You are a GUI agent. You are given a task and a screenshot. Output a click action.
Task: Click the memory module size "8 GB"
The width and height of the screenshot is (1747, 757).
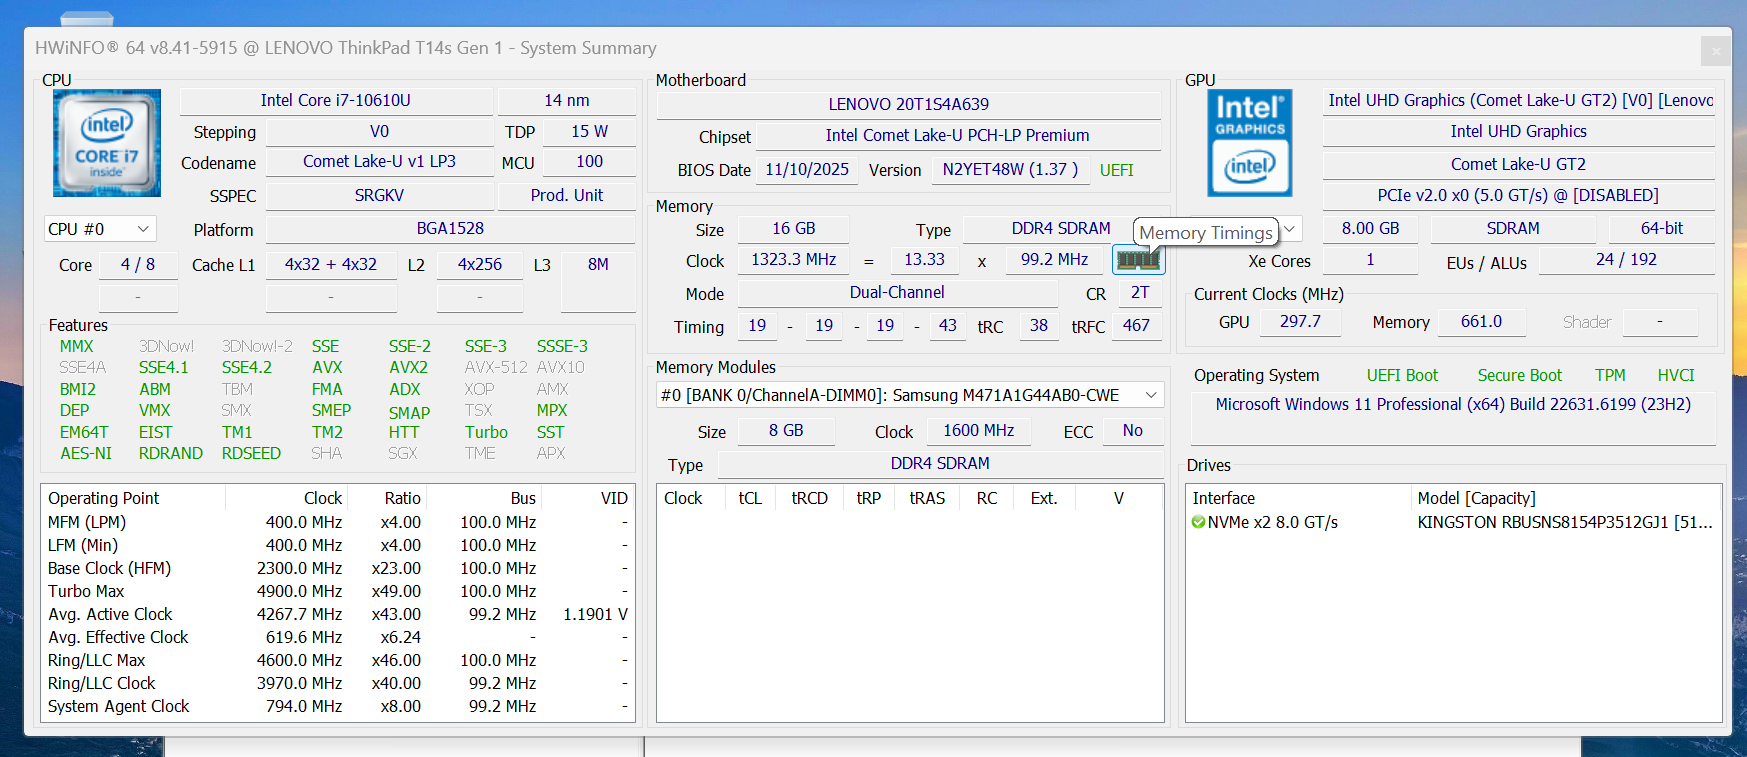pos(786,430)
